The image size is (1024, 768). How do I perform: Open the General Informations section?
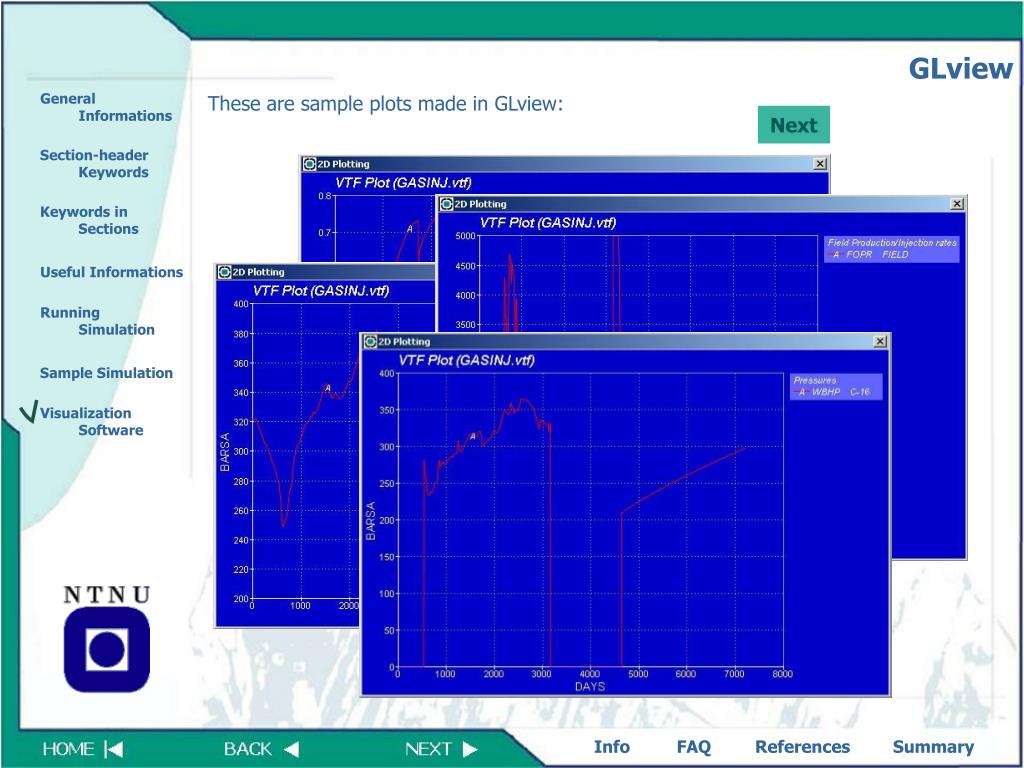point(106,107)
